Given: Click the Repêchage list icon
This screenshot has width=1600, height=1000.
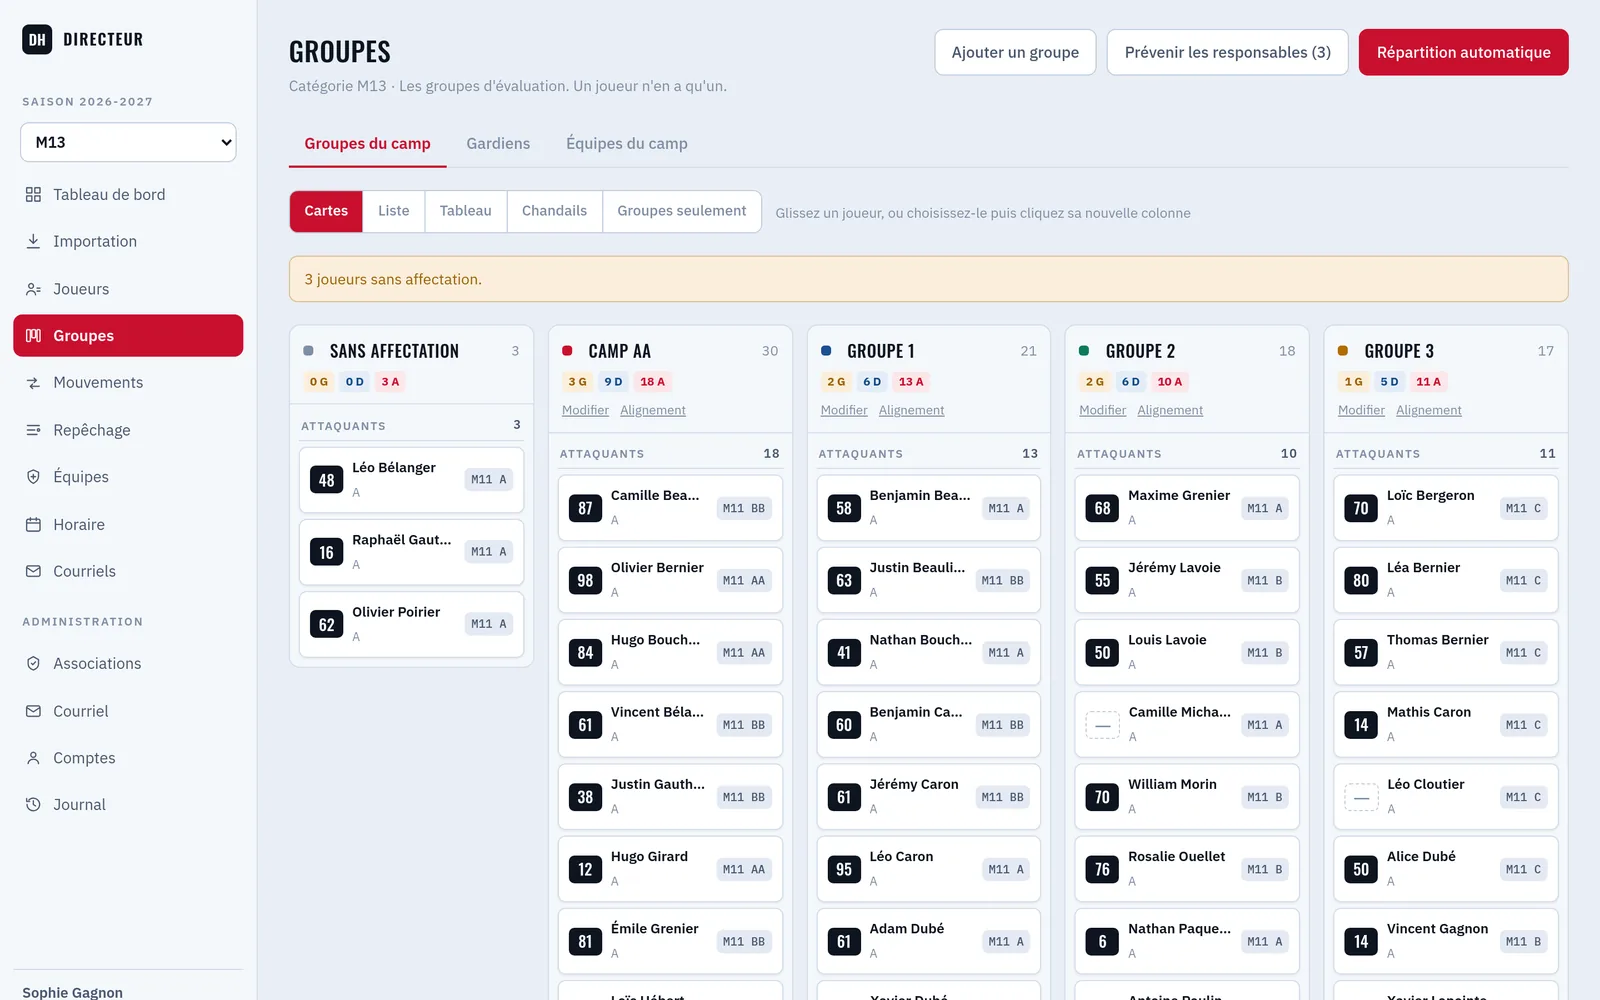Looking at the screenshot, I should [33, 430].
